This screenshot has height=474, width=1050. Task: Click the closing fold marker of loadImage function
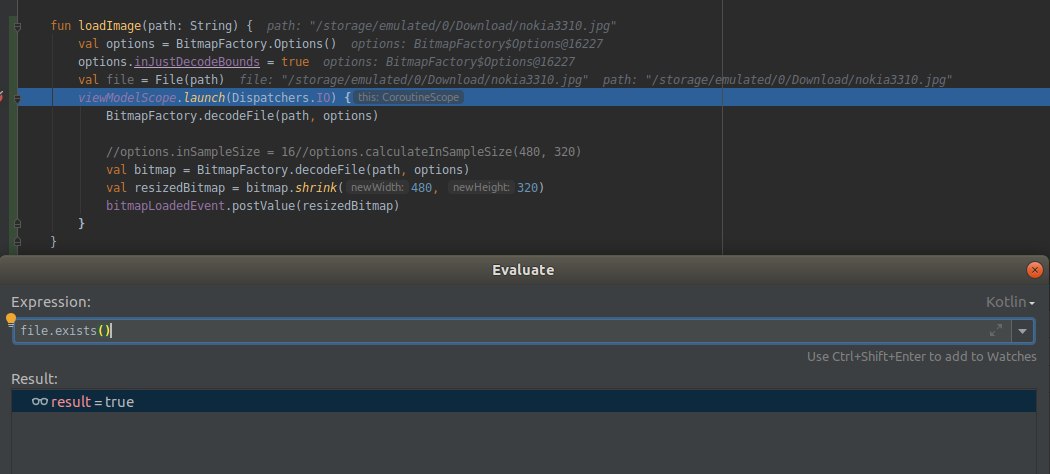17,241
